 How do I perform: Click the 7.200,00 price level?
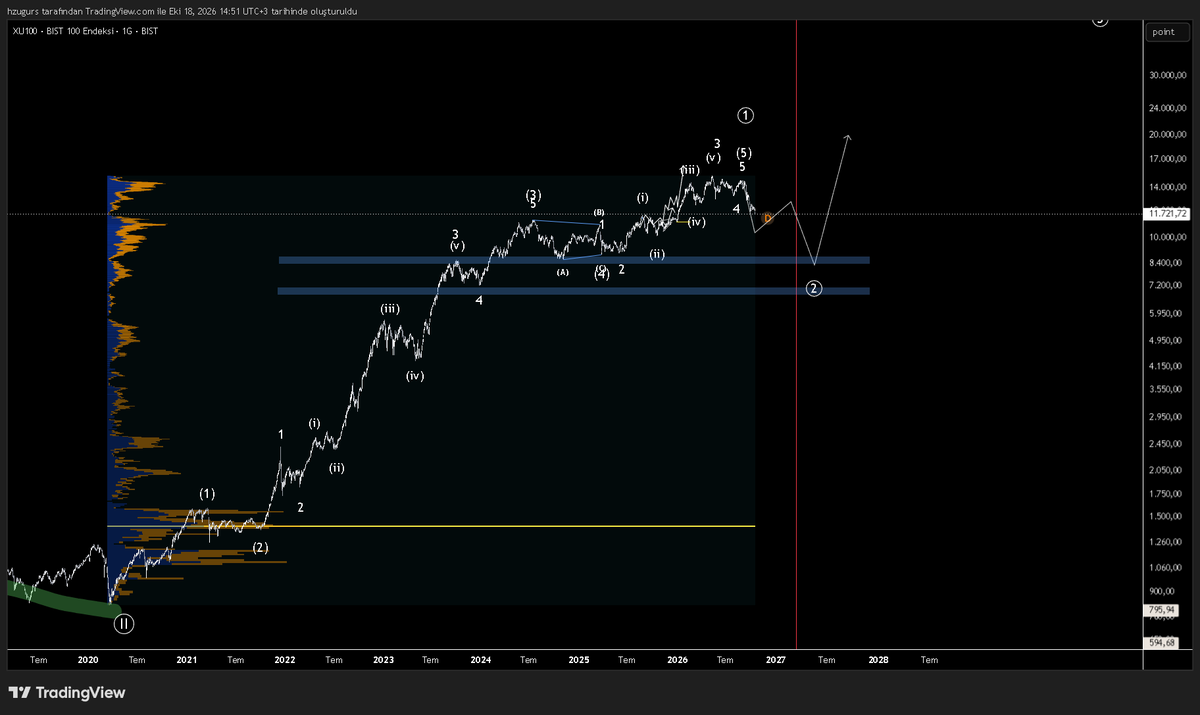[x=1168, y=286]
